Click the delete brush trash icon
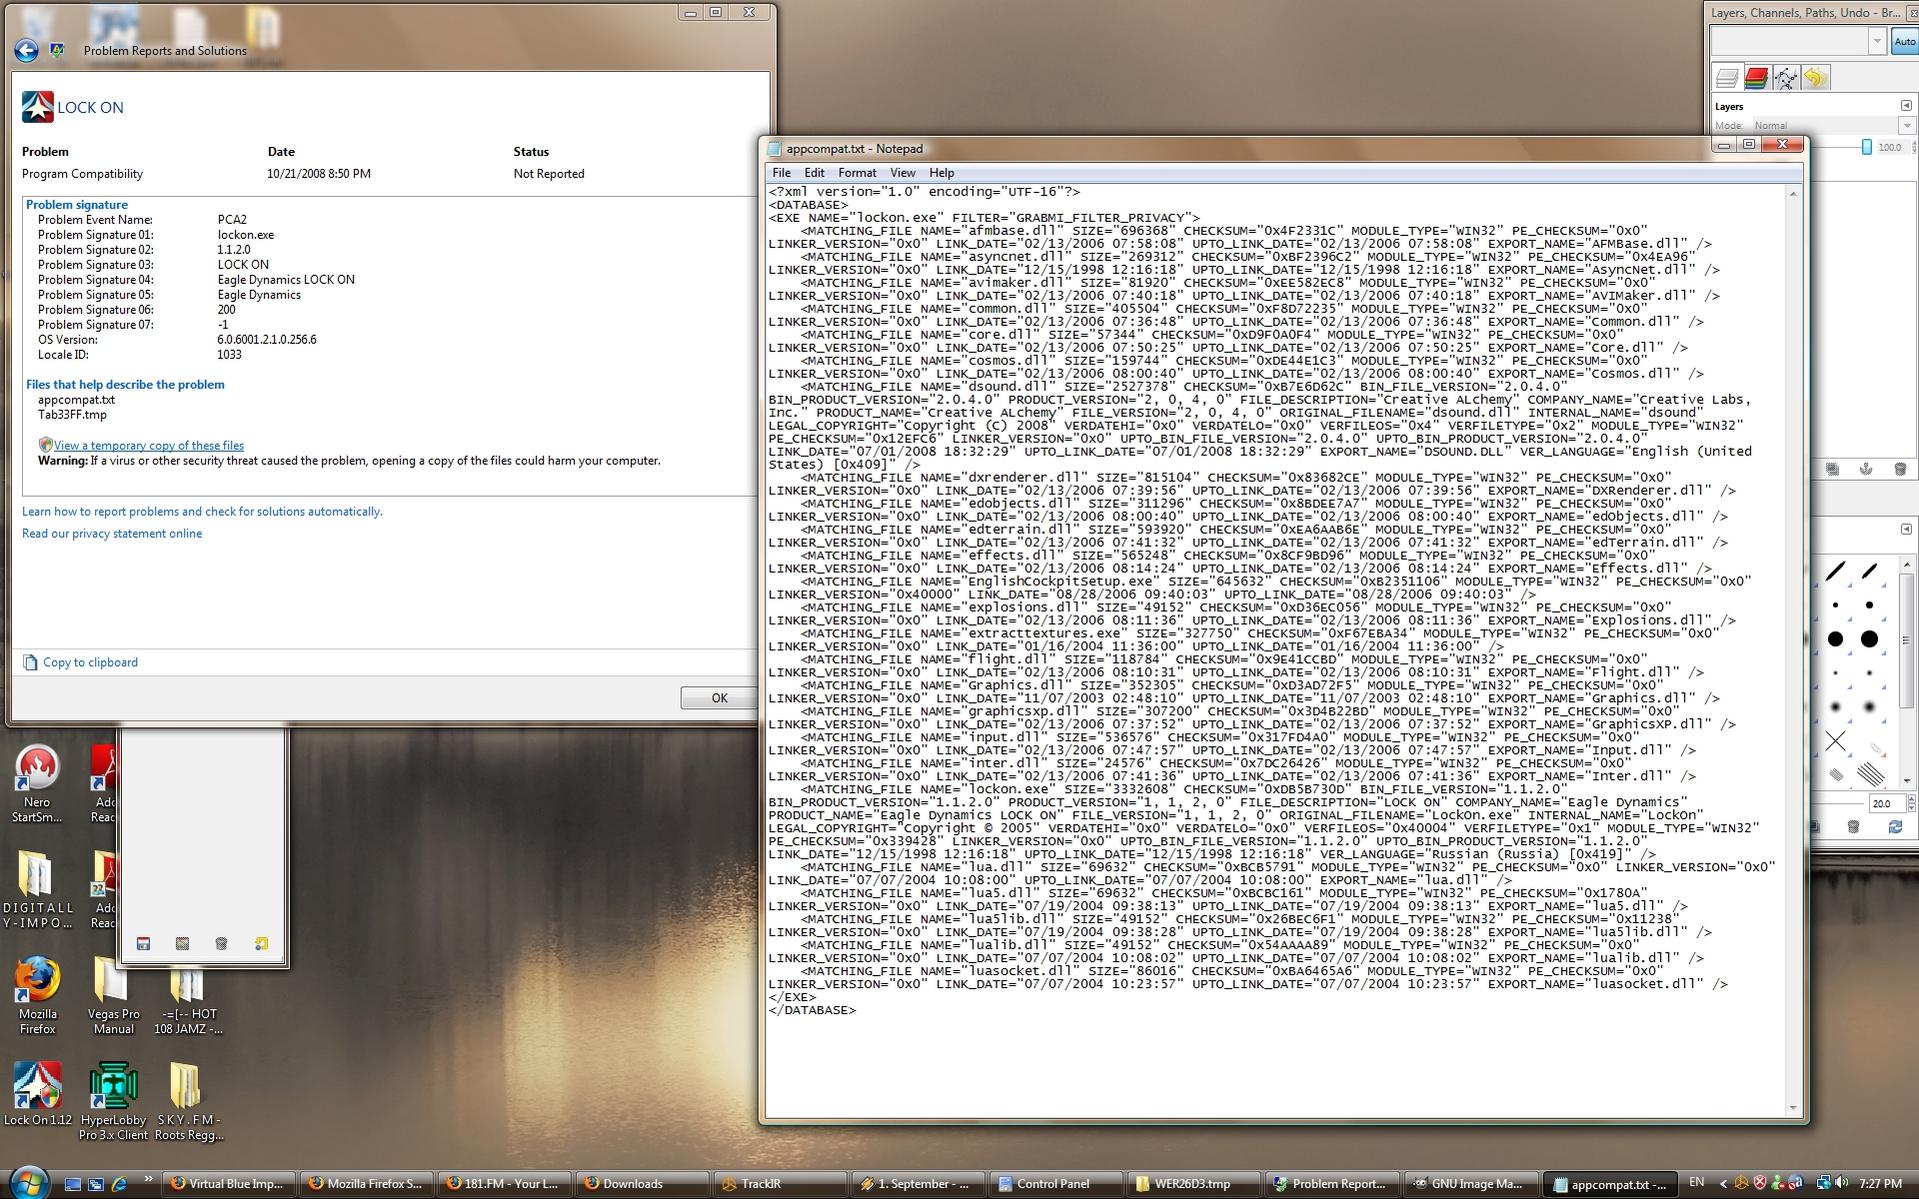 pyautogui.click(x=1853, y=827)
